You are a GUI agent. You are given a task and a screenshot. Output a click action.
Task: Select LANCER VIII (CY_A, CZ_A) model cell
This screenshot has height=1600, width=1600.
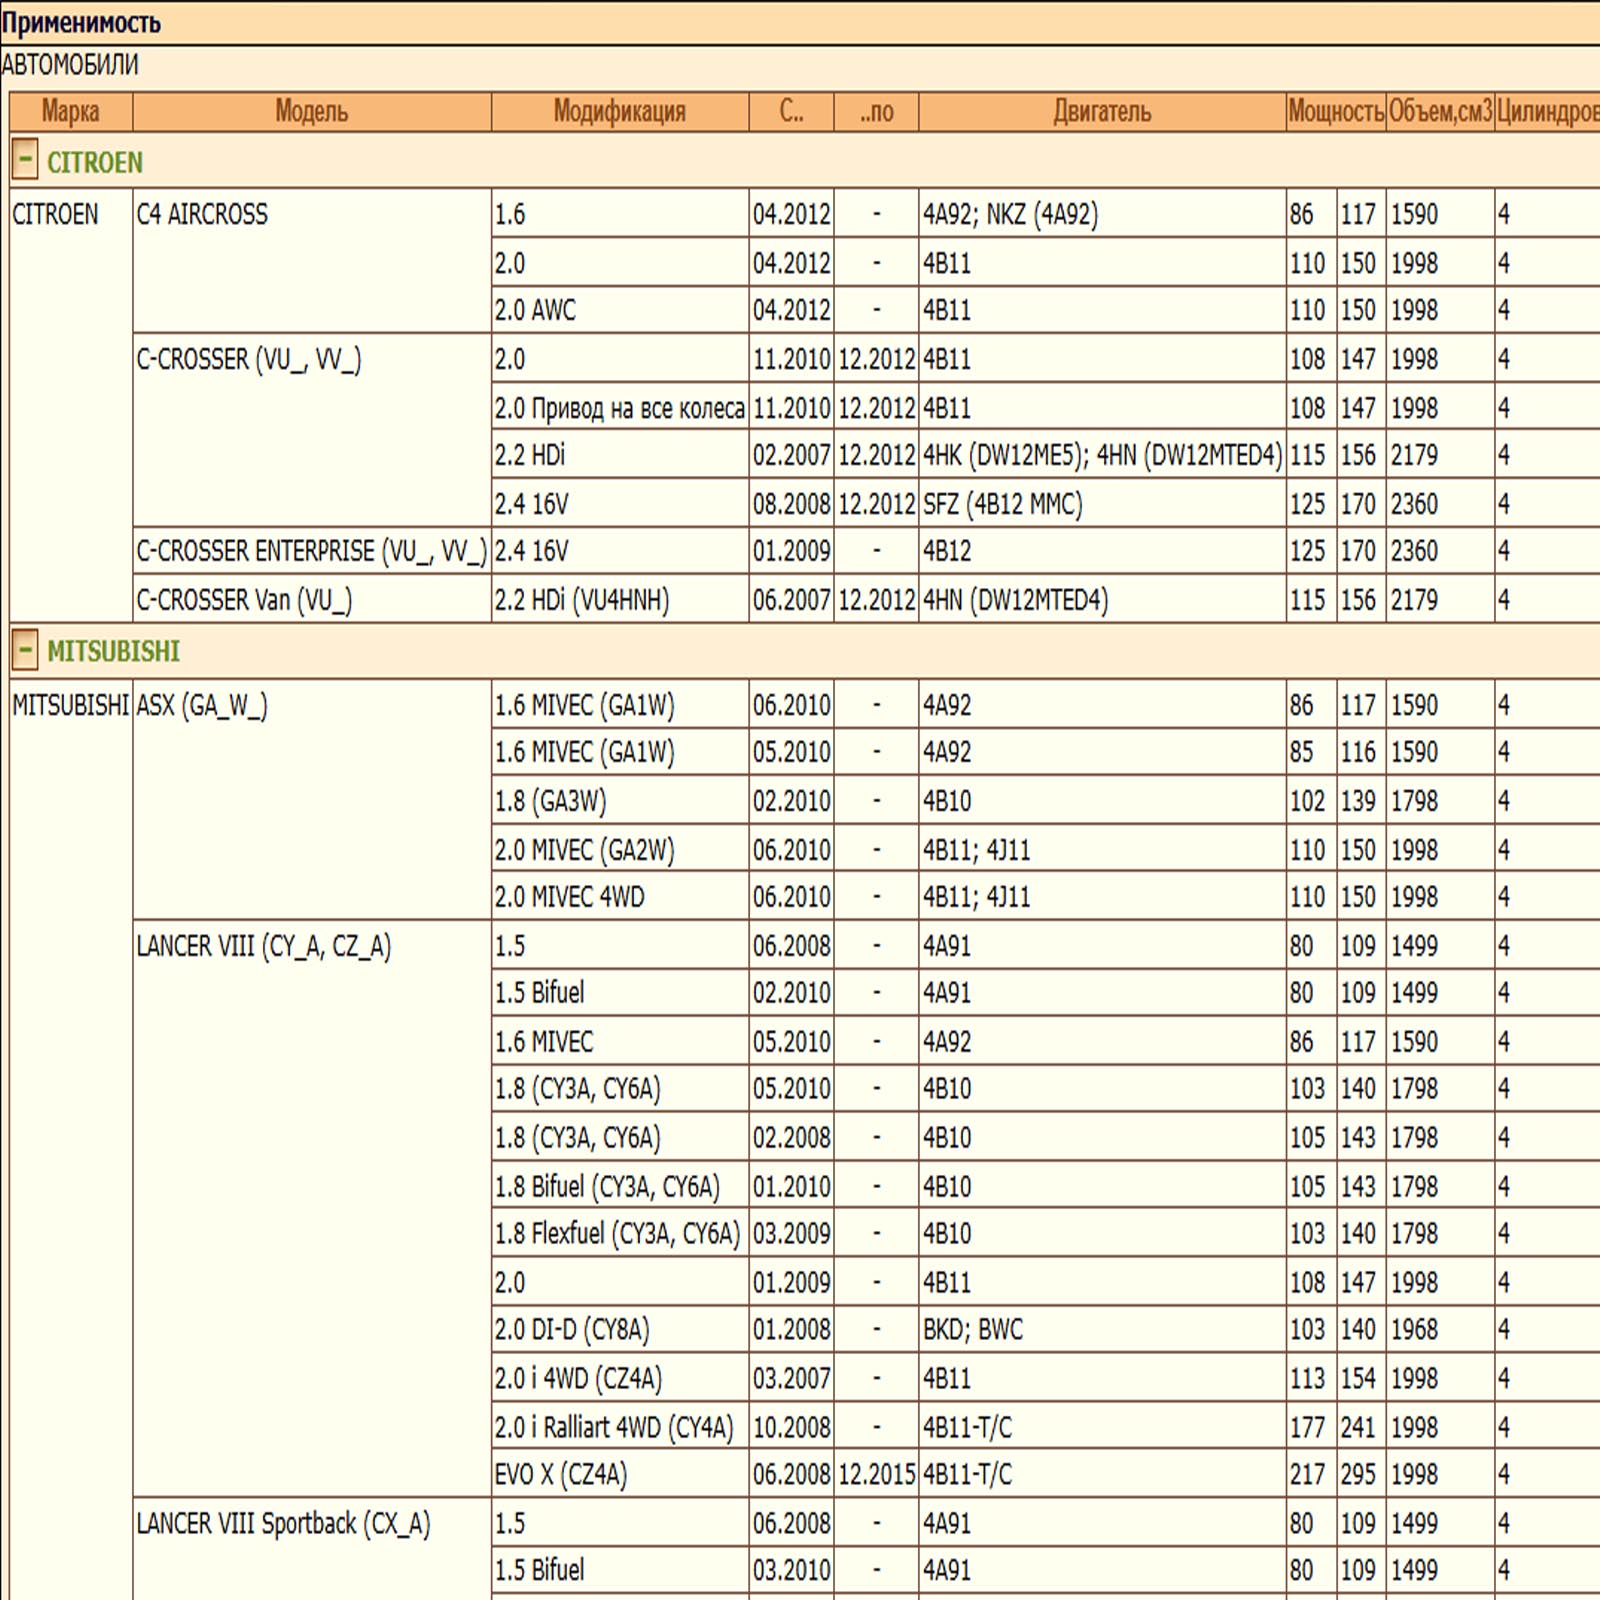tap(263, 946)
